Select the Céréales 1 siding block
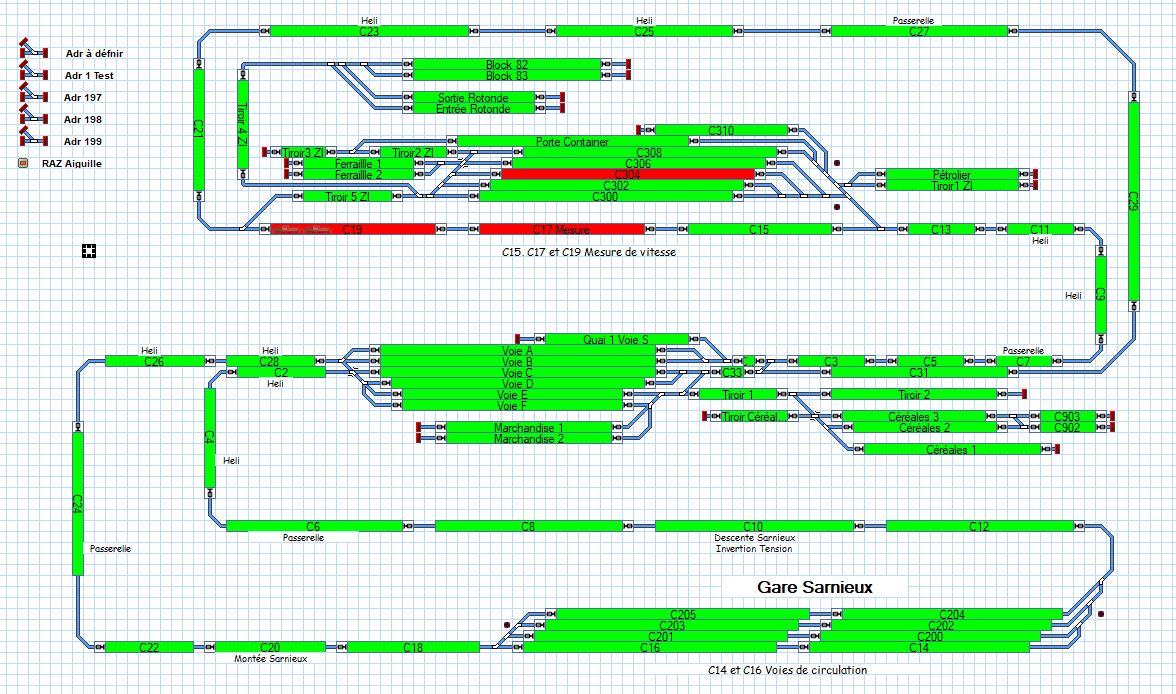The width and height of the screenshot is (1176, 694). tap(938, 449)
